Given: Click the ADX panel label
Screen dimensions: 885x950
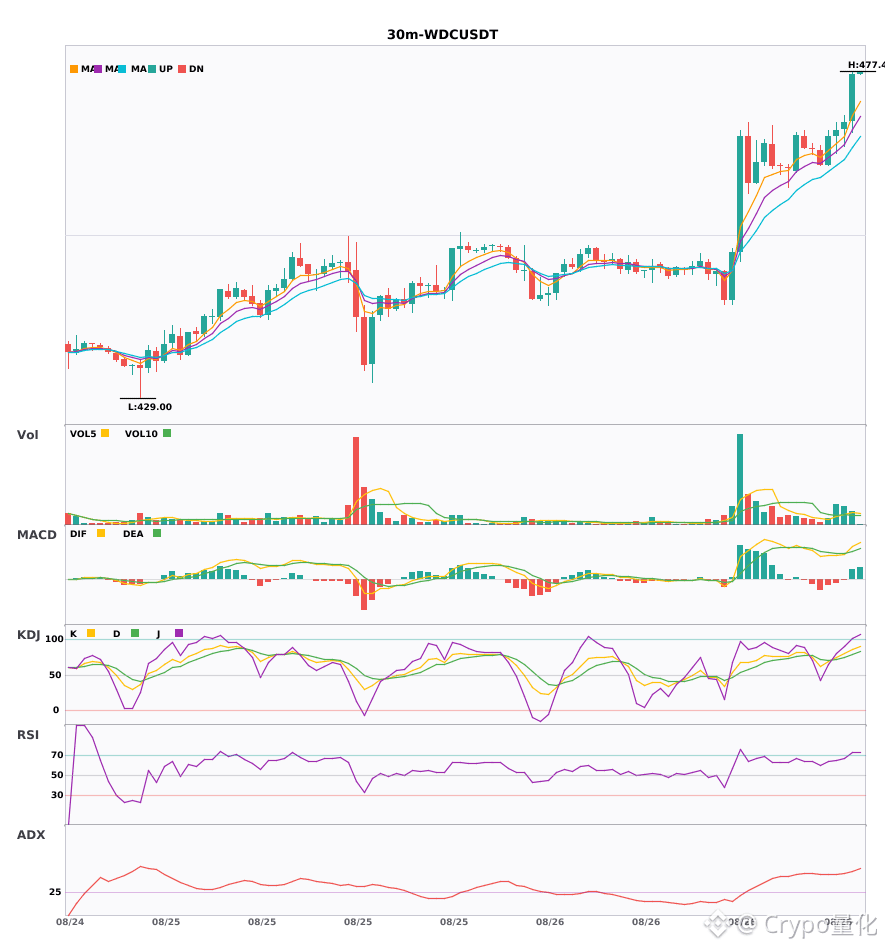Looking at the screenshot, I should tap(31, 835).
